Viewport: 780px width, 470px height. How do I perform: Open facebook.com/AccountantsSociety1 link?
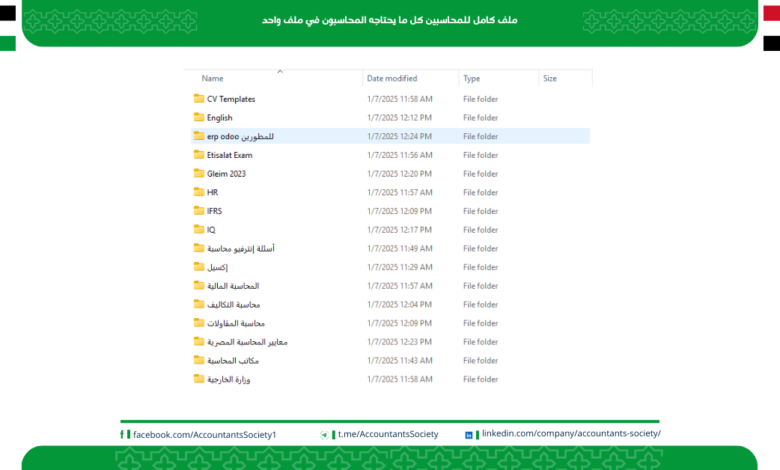(204, 435)
